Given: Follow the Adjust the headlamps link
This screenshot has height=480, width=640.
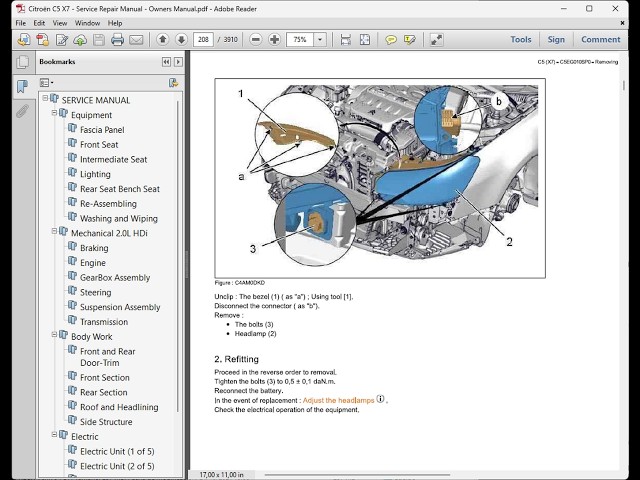Looking at the screenshot, I should (x=338, y=400).
